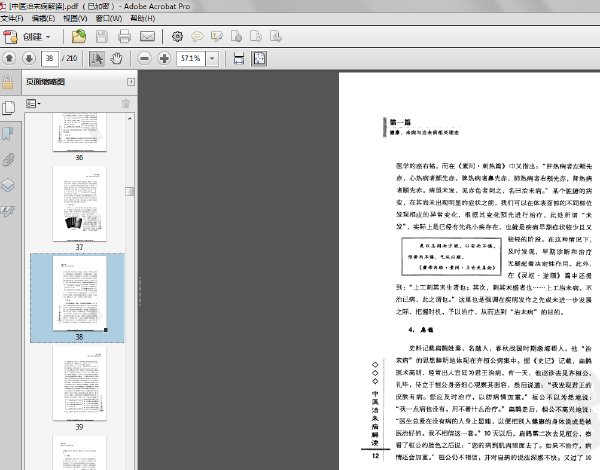Toggle fit one full page view
Image resolution: width=600 pixels, height=470 pixels.
click(x=259, y=59)
